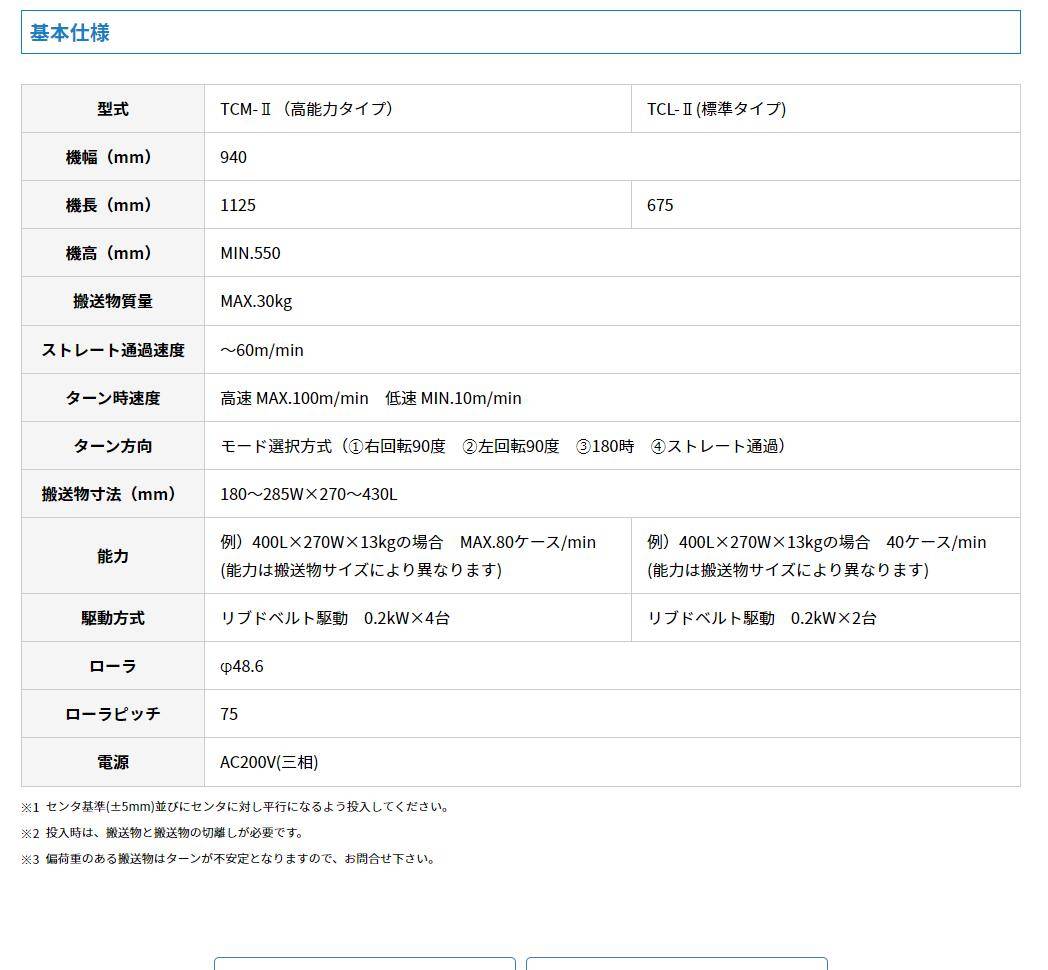Click the 機長 value 1125
Image resolution: width=1048 pixels, height=970 pixels.
pyautogui.click(x=238, y=205)
